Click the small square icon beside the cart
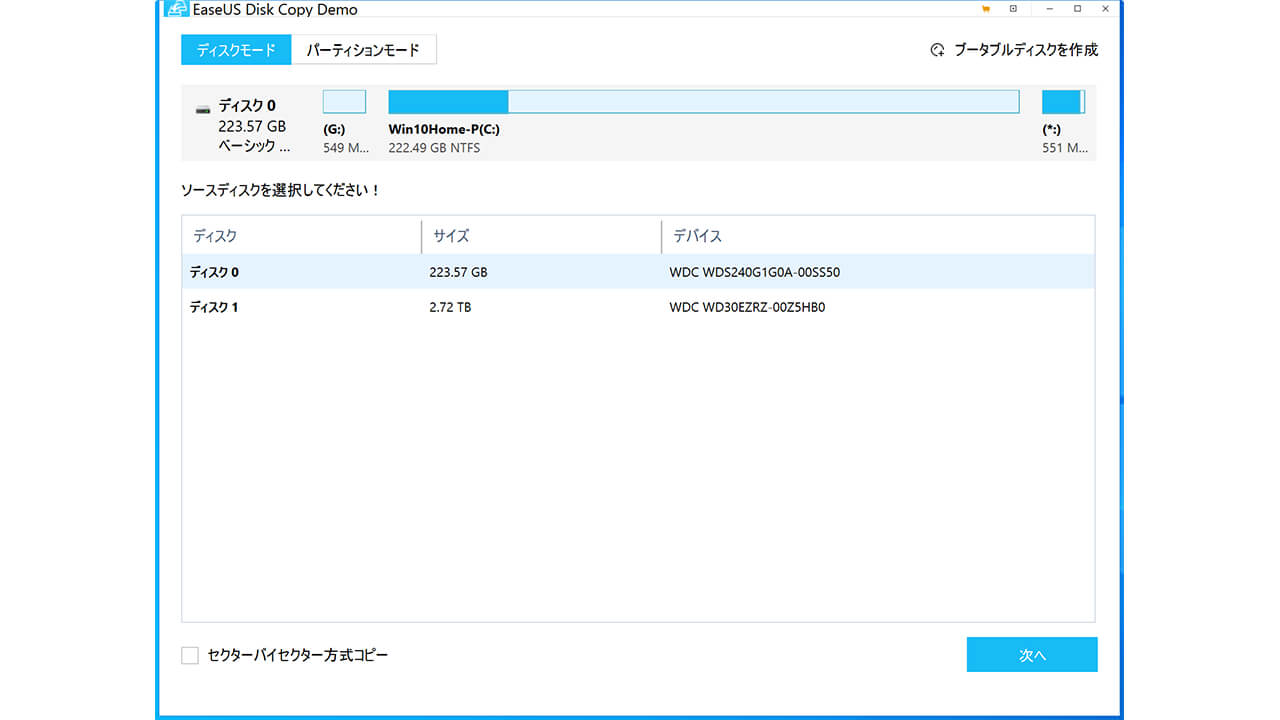This screenshot has height=720, width=1280. [x=1013, y=8]
